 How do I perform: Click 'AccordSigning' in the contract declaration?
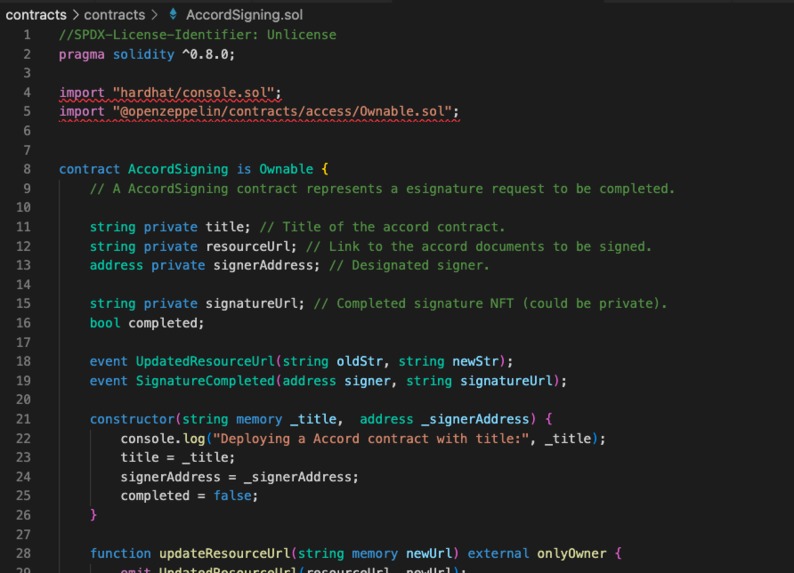click(x=178, y=169)
